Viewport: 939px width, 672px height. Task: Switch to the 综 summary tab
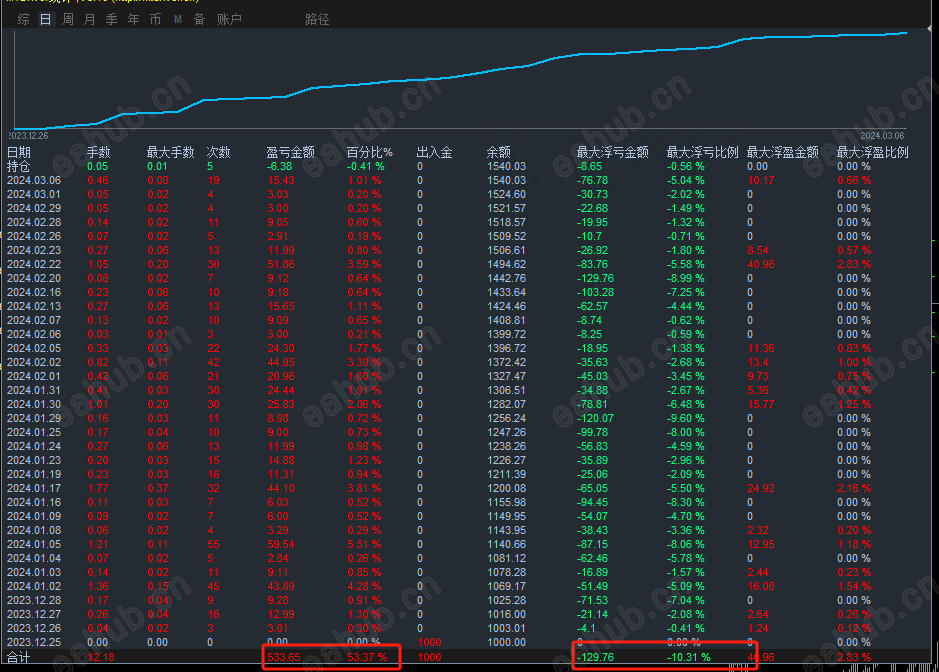[23, 19]
